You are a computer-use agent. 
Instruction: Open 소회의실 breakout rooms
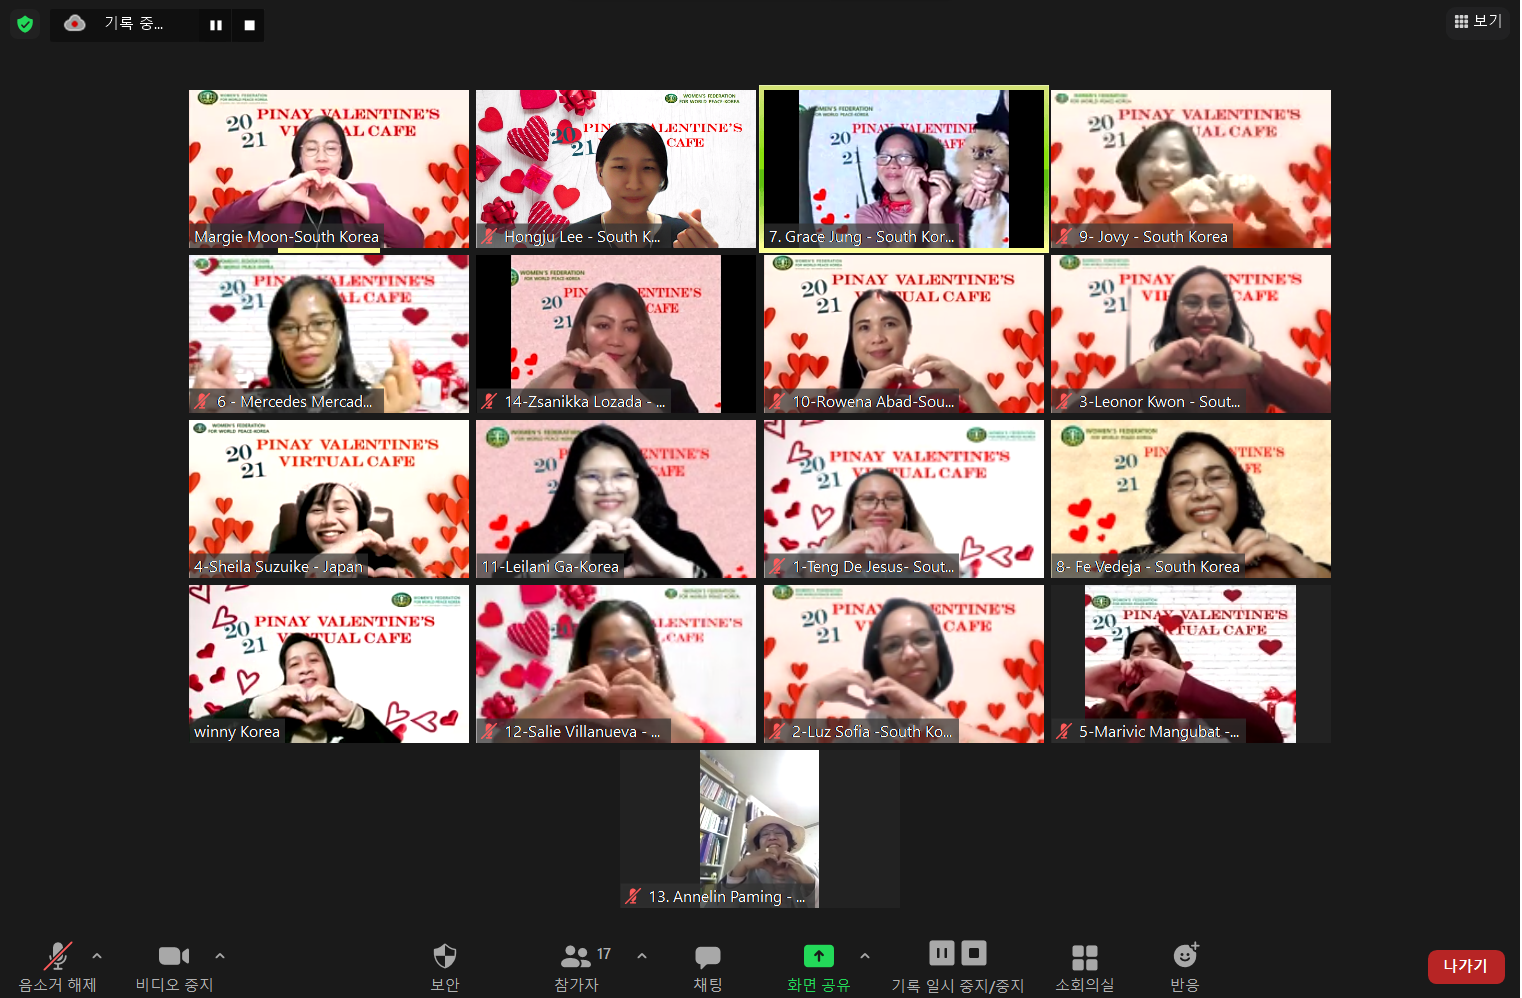(1084, 966)
